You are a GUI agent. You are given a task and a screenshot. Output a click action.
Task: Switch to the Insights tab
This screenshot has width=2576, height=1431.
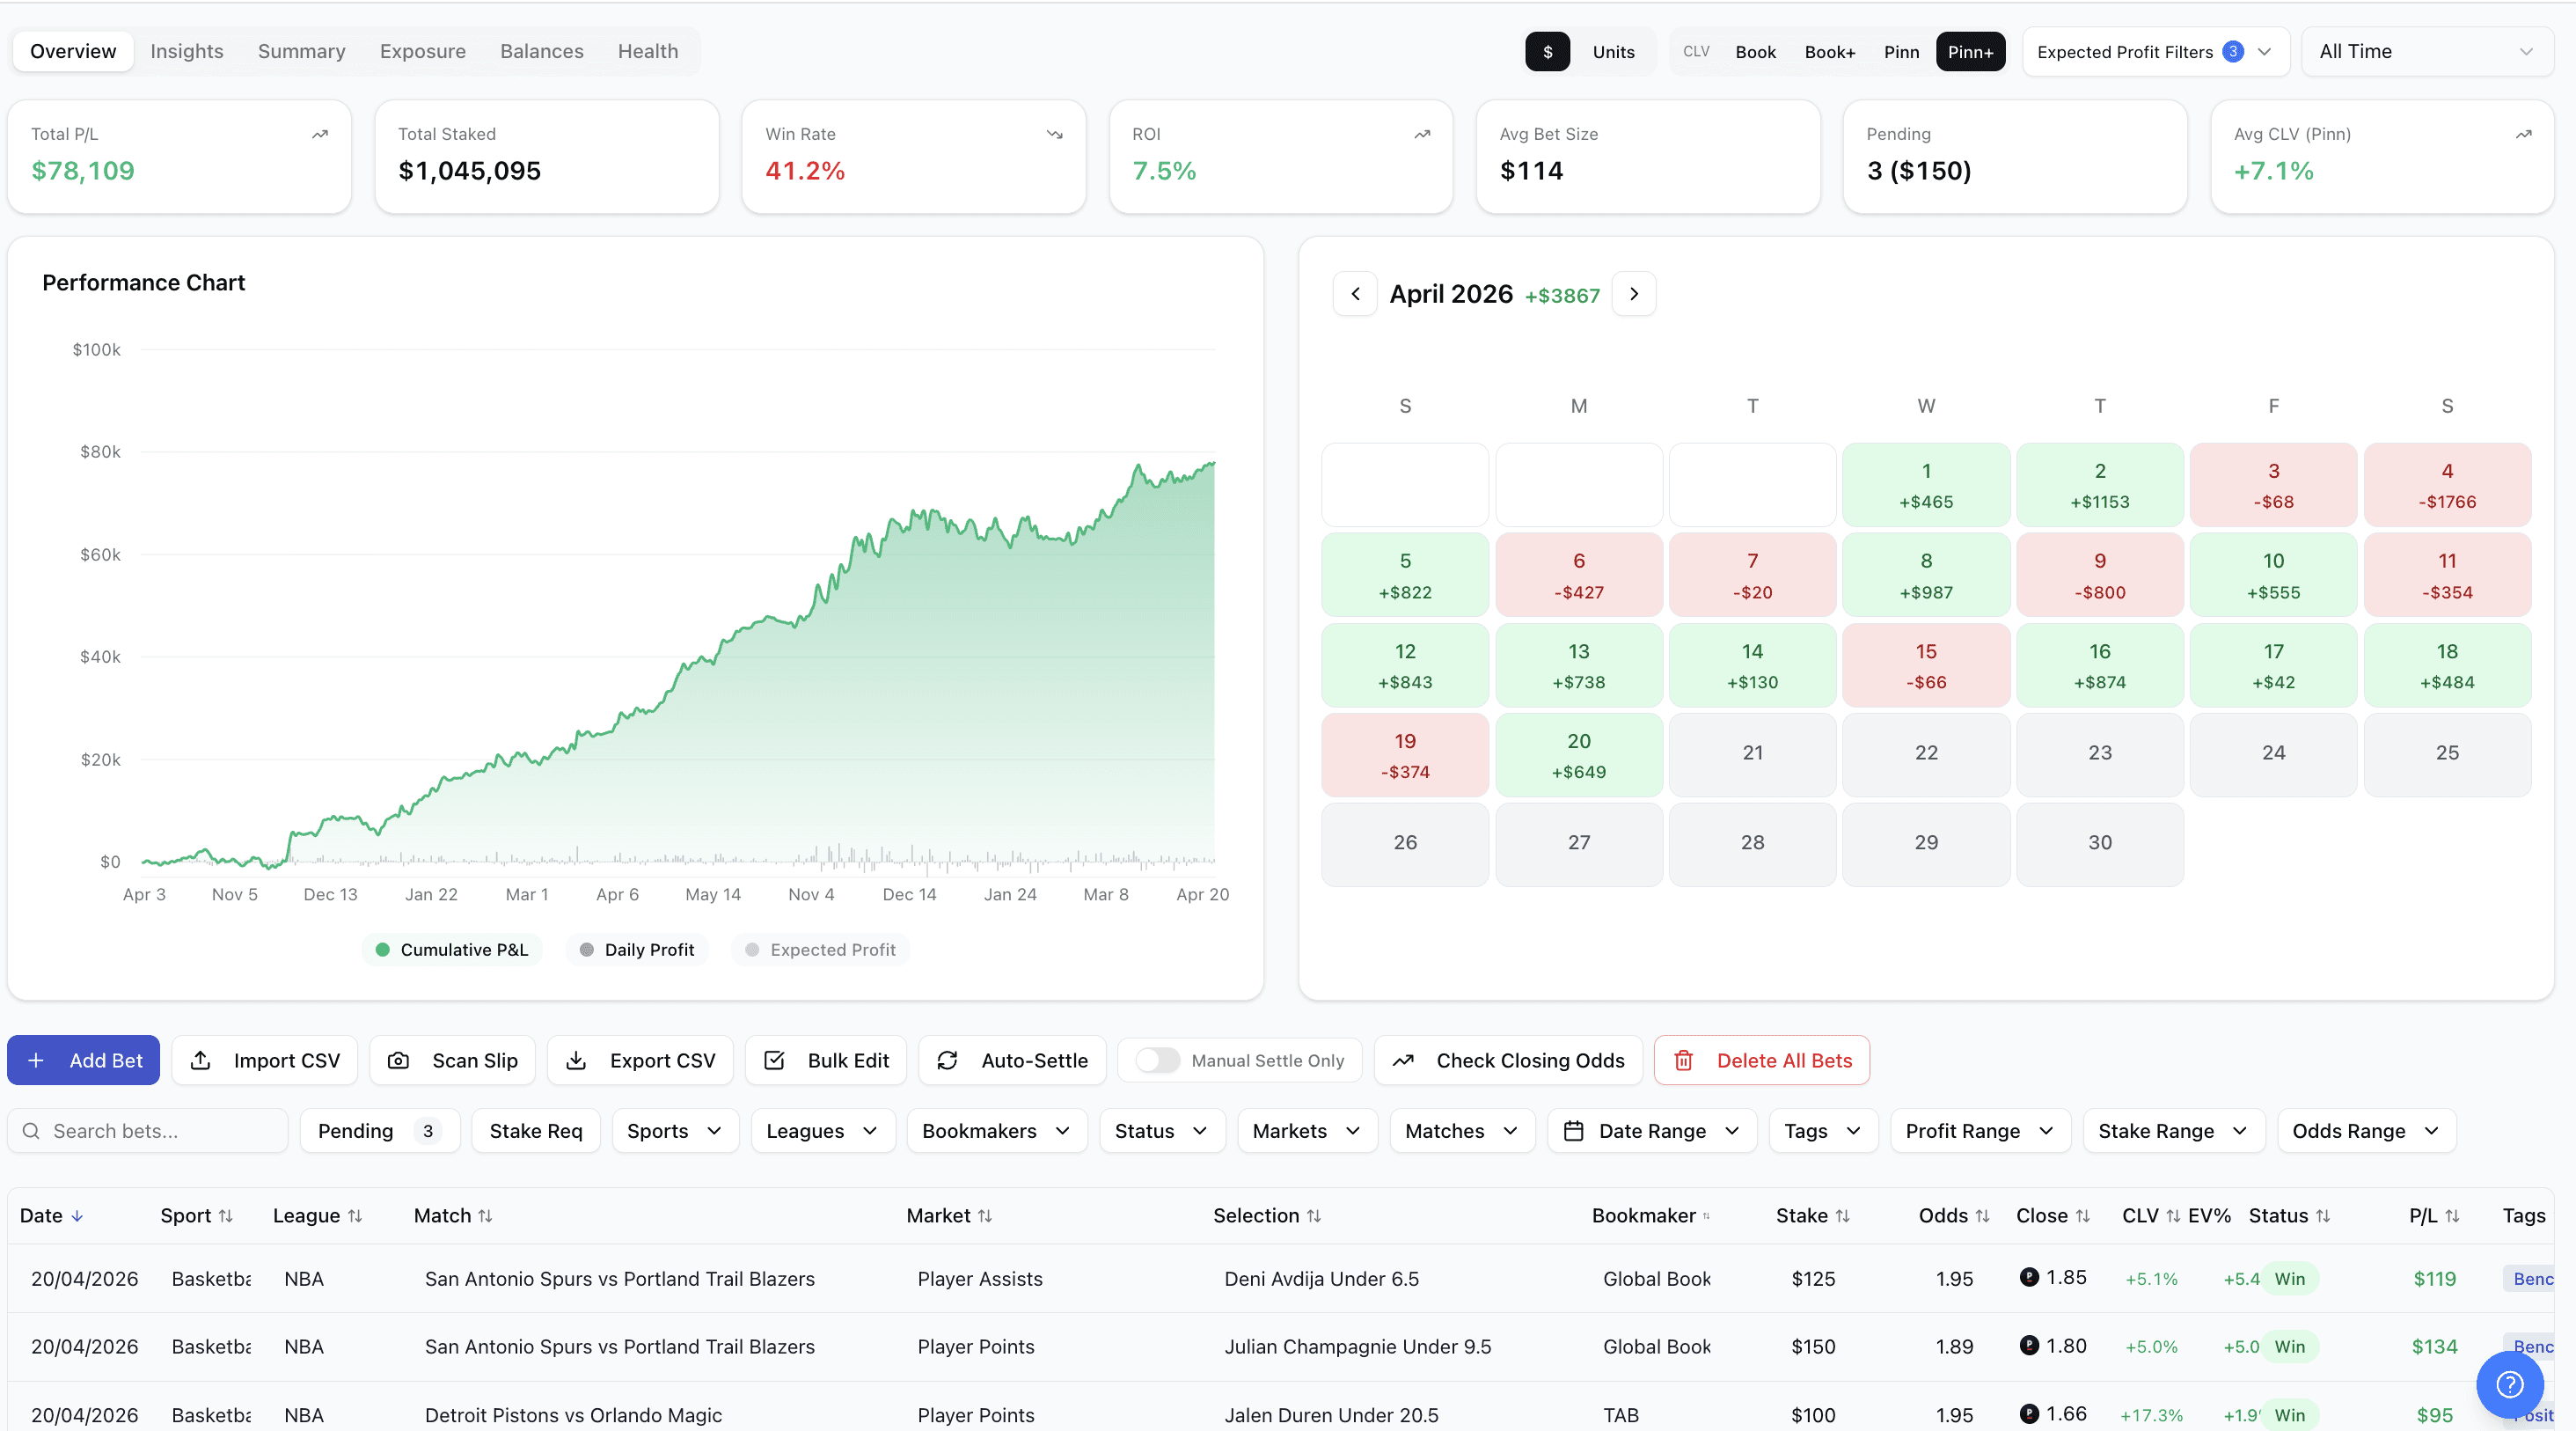click(186, 51)
